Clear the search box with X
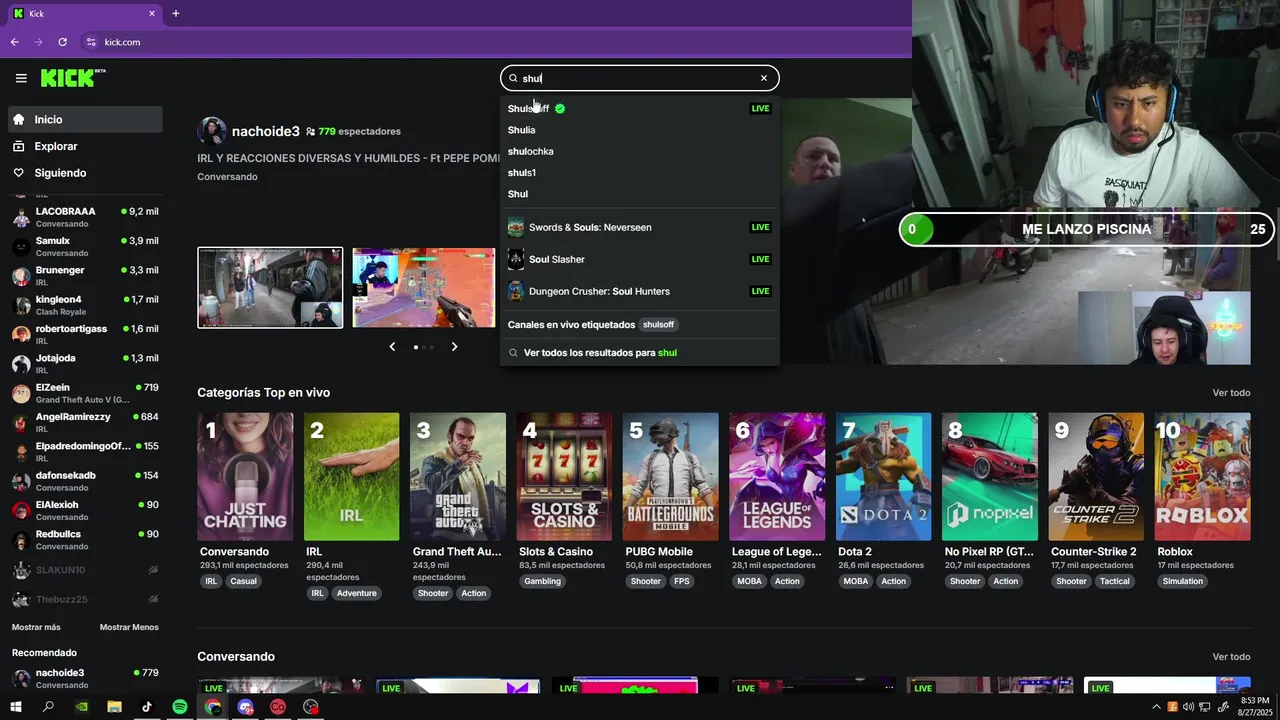 [x=764, y=78]
